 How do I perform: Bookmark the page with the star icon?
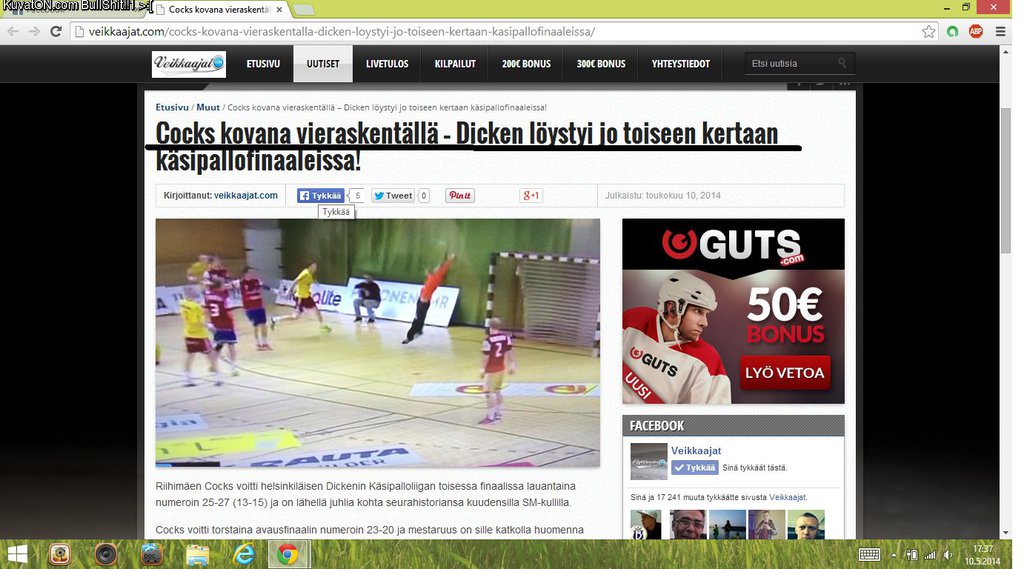[x=929, y=31]
